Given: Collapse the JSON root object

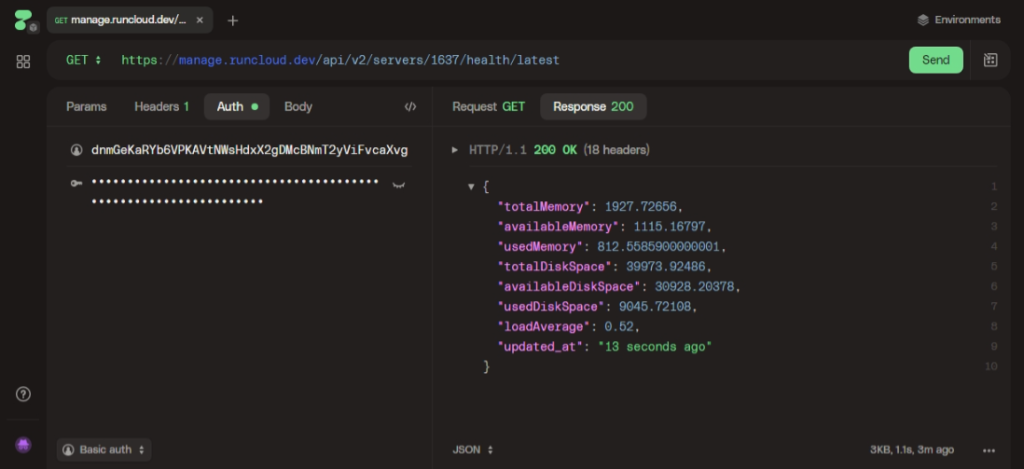Looking at the screenshot, I should (x=472, y=187).
